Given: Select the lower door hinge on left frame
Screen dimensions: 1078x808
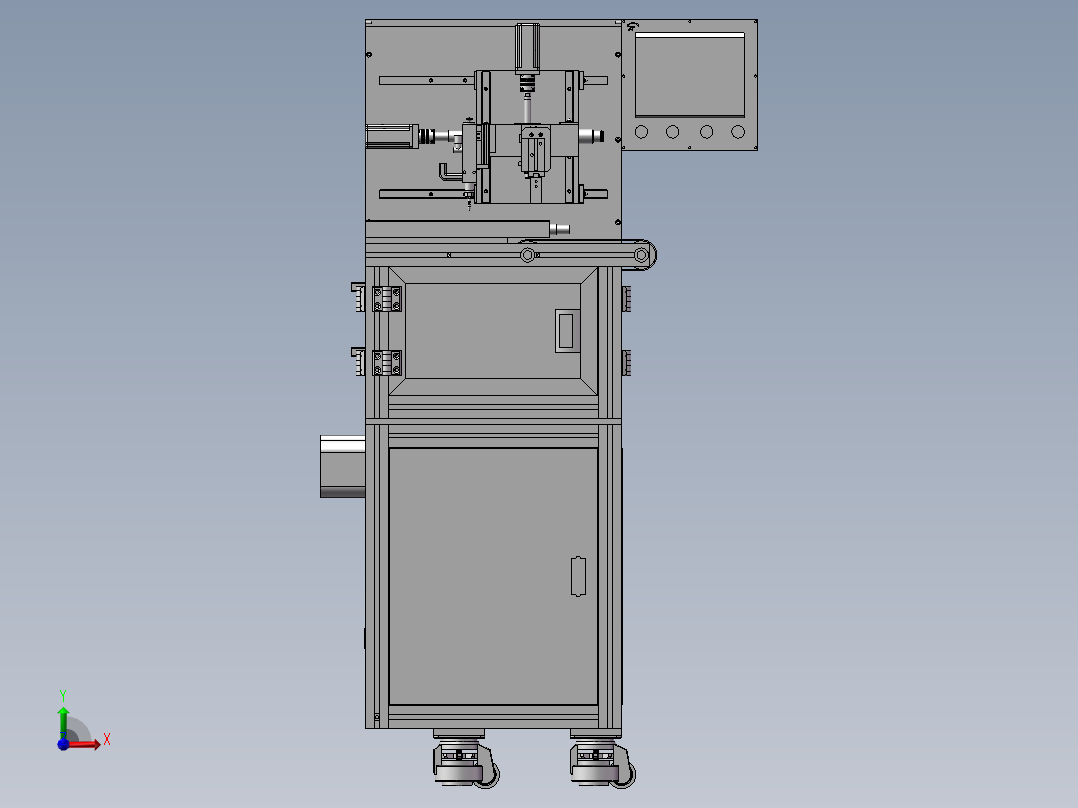Looking at the screenshot, I should 386,363.
